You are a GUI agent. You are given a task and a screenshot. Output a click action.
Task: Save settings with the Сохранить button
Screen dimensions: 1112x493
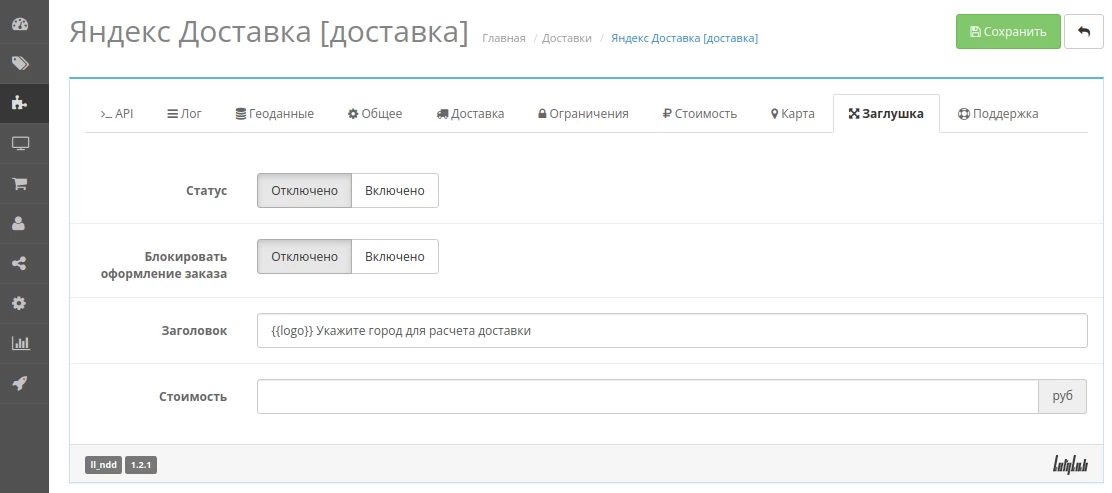tap(1008, 31)
